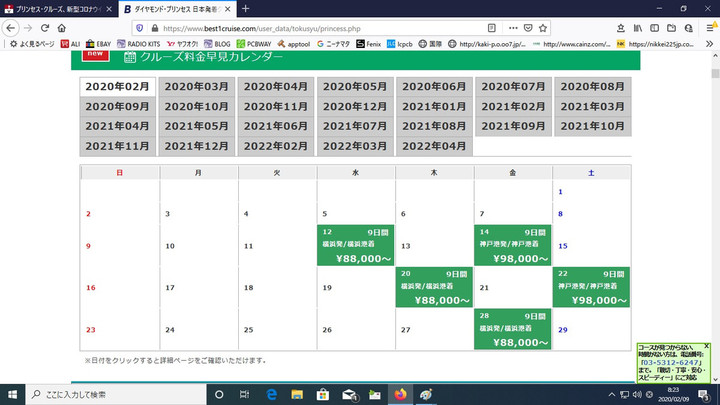The image size is (720, 405).
Task: Open the 12th cruise priced ¥88,000
Action: (x=355, y=244)
